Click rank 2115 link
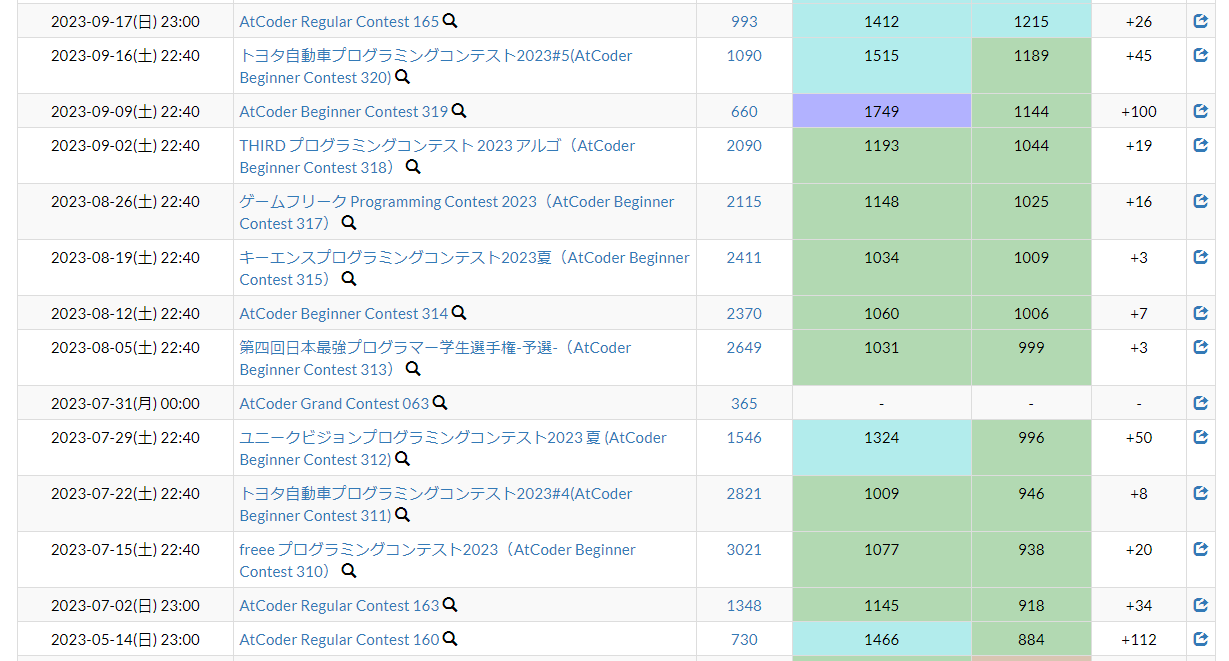The image size is (1229, 661). pos(744,201)
